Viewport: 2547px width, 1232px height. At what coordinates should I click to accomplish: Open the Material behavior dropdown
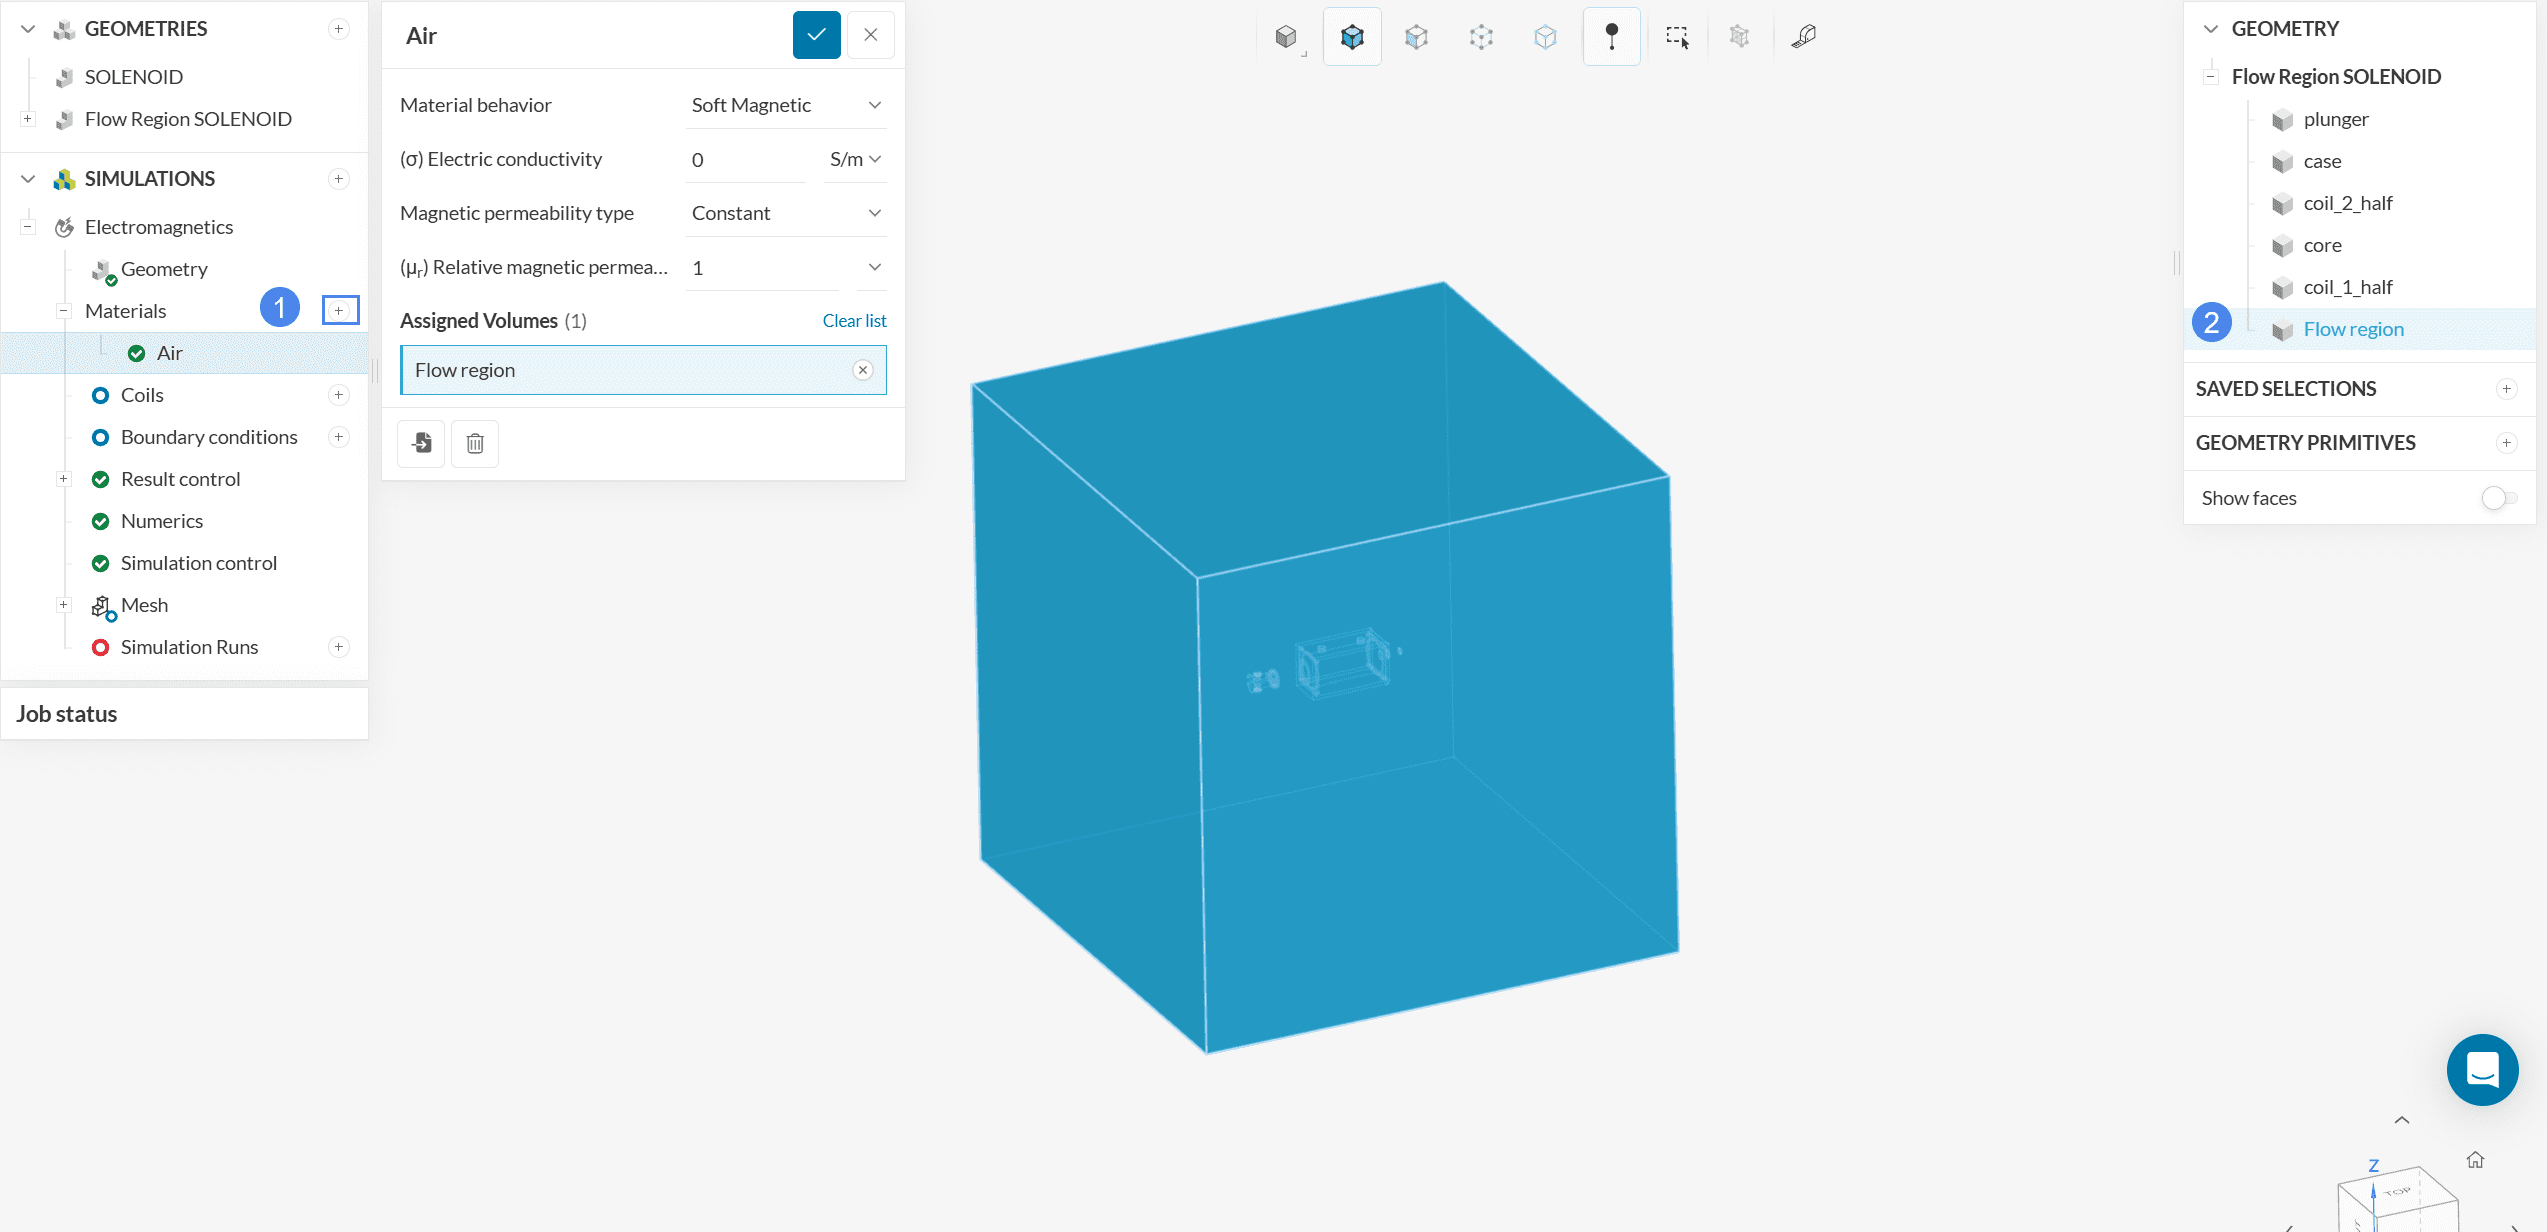click(x=786, y=105)
